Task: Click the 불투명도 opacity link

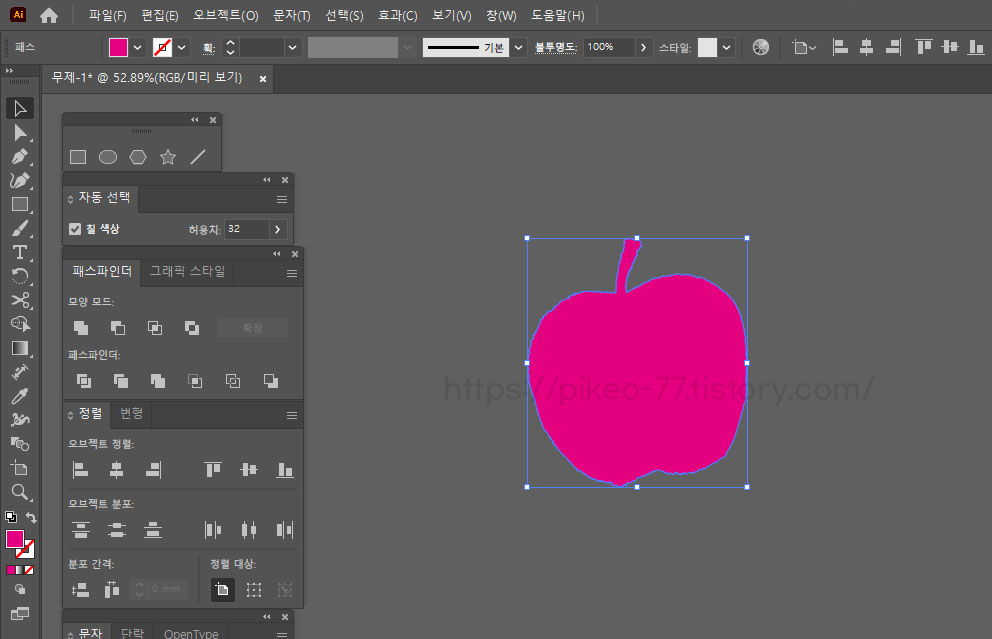Action: point(556,47)
